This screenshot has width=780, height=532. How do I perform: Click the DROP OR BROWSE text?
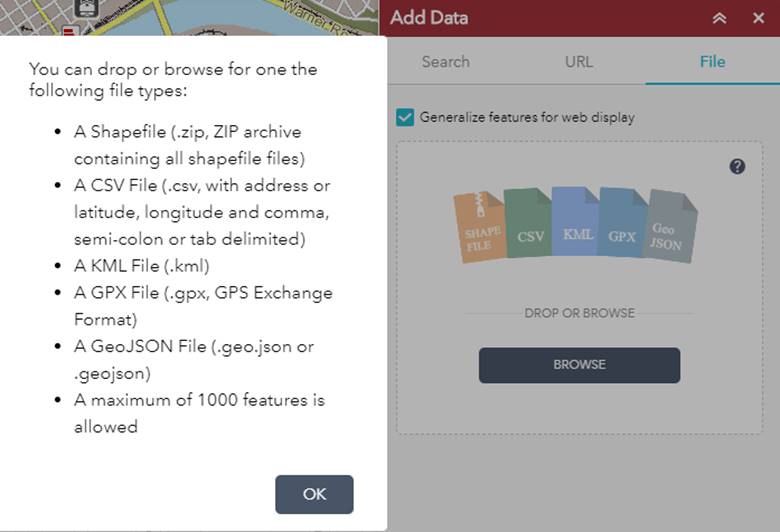[579, 313]
